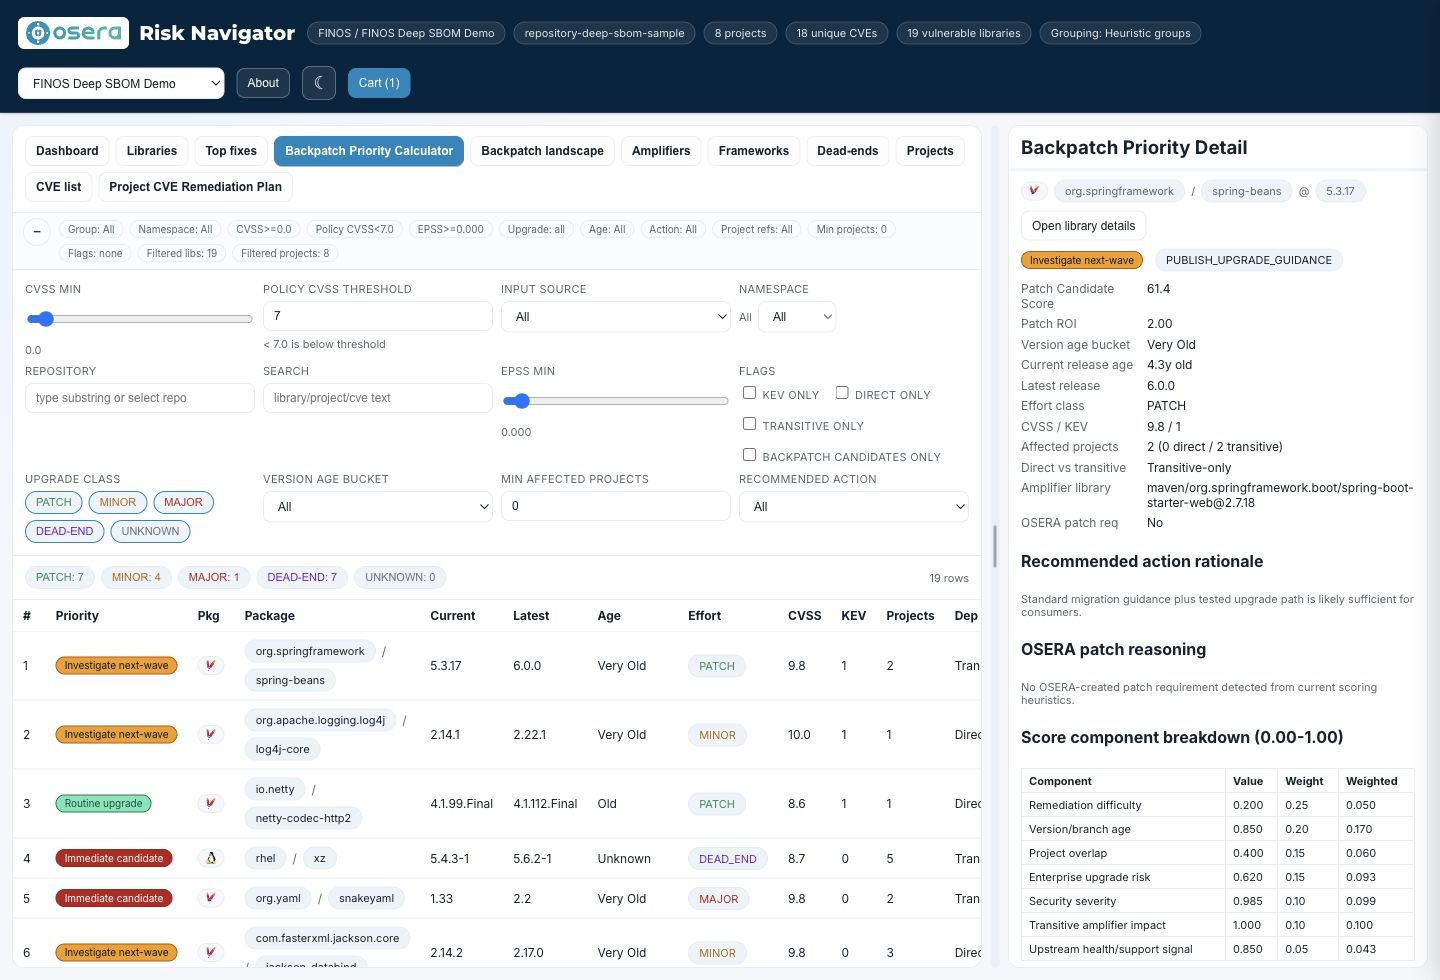This screenshot has height=980, width=1440.
Task: Adjust the CVSS Min slider
Action: [139, 319]
